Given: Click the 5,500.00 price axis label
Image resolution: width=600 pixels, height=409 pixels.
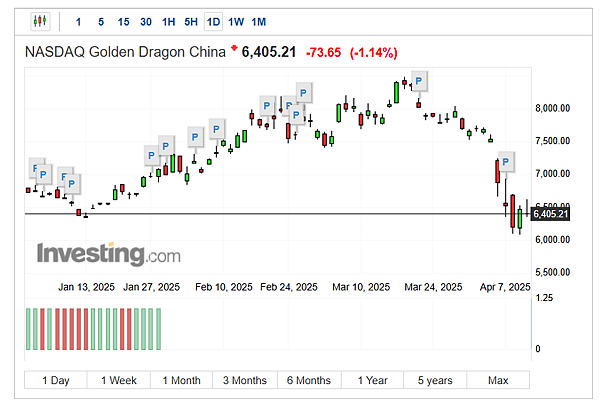Looking at the screenshot, I should coord(553,272).
